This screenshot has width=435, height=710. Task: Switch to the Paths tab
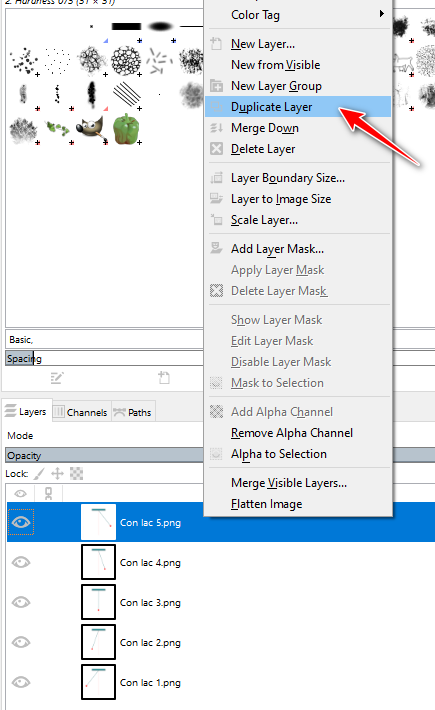tap(133, 412)
